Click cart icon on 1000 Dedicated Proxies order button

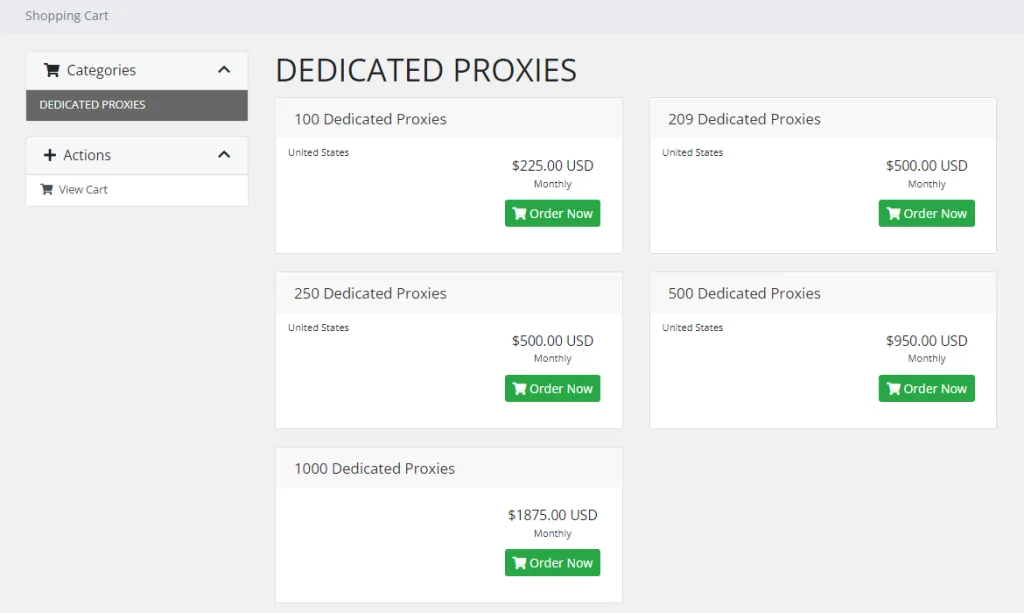519,563
